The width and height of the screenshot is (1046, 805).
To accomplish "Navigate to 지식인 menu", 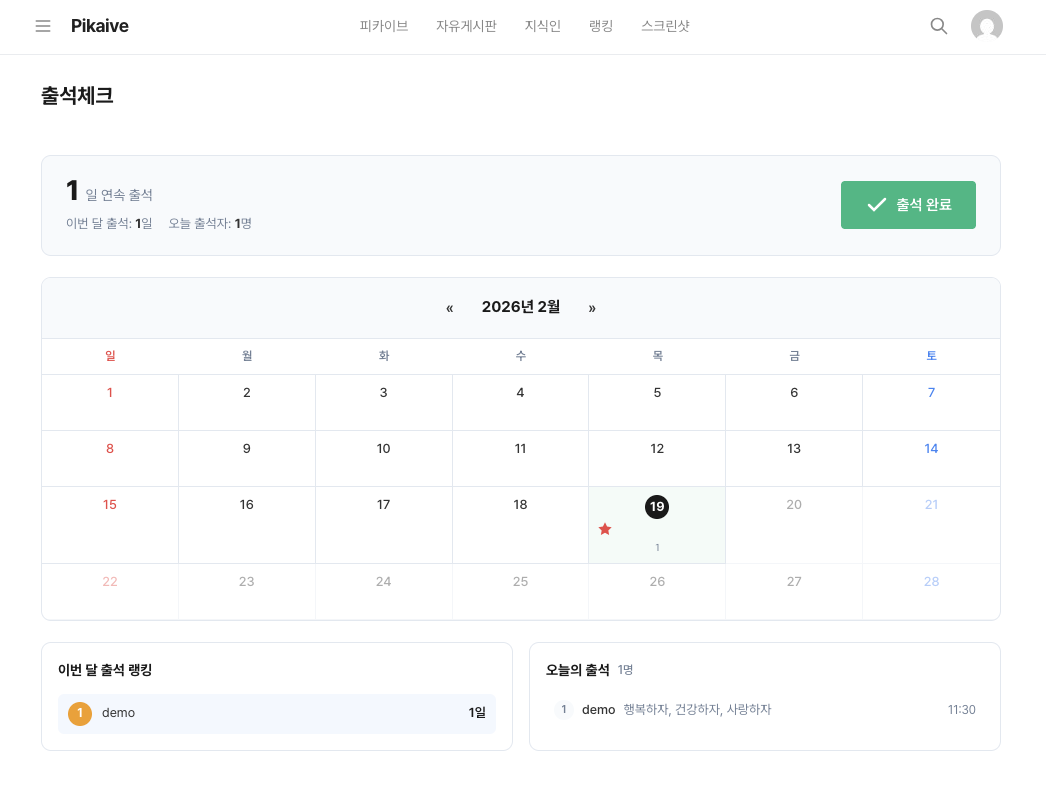I will tap(543, 26).
